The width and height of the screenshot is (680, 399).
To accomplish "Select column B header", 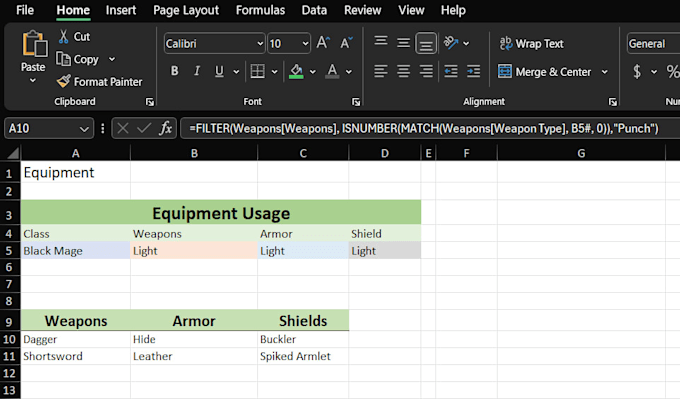I will click(x=194, y=153).
